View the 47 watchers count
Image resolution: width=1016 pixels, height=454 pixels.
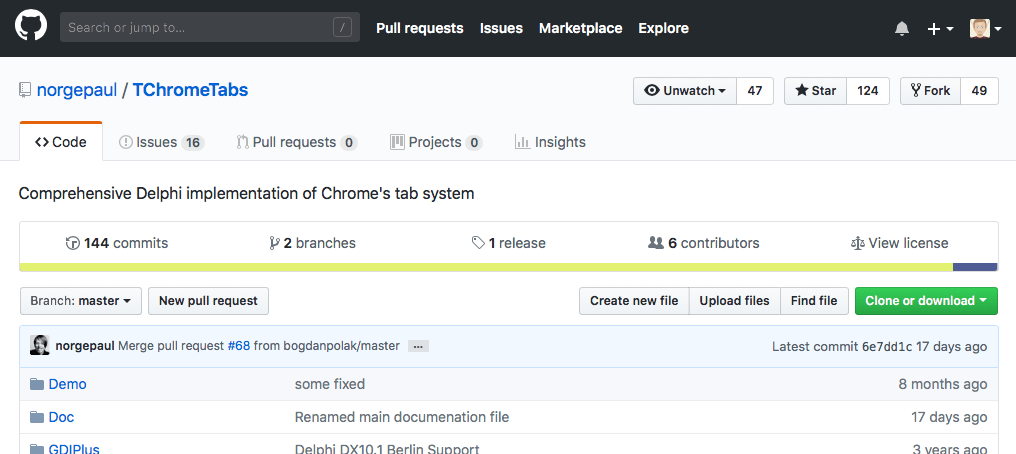click(755, 91)
